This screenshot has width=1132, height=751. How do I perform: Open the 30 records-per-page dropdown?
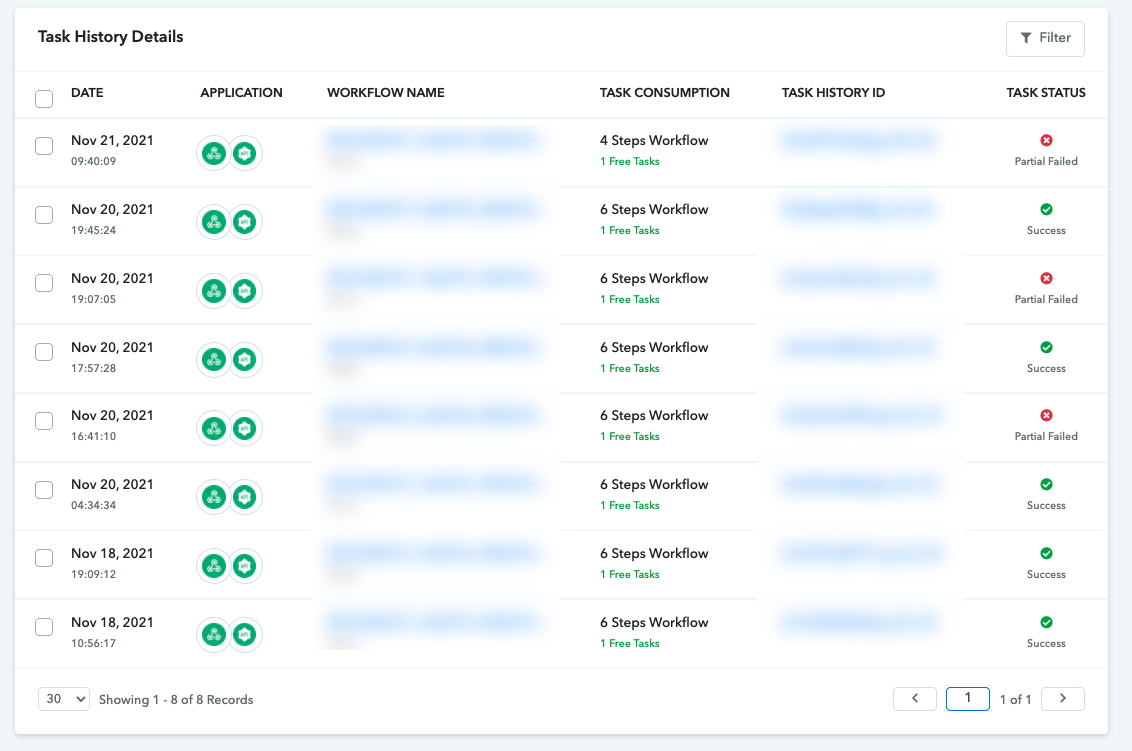pos(64,699)
